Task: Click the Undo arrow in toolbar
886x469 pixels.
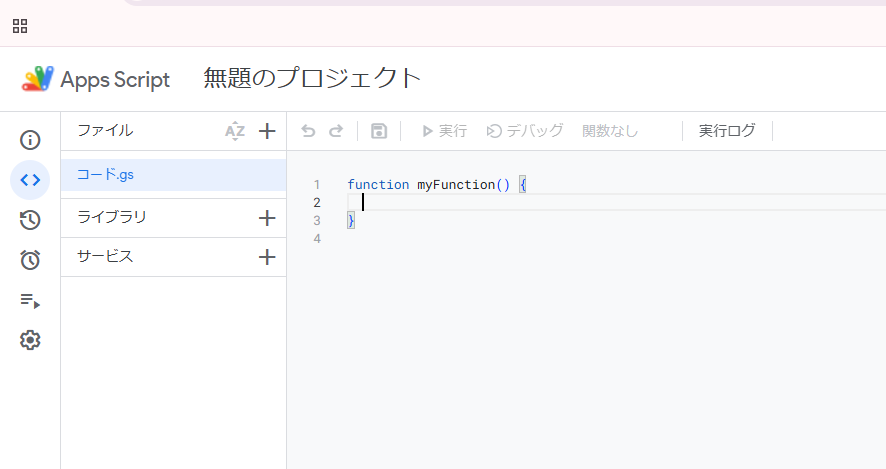Action: (308, 131)
